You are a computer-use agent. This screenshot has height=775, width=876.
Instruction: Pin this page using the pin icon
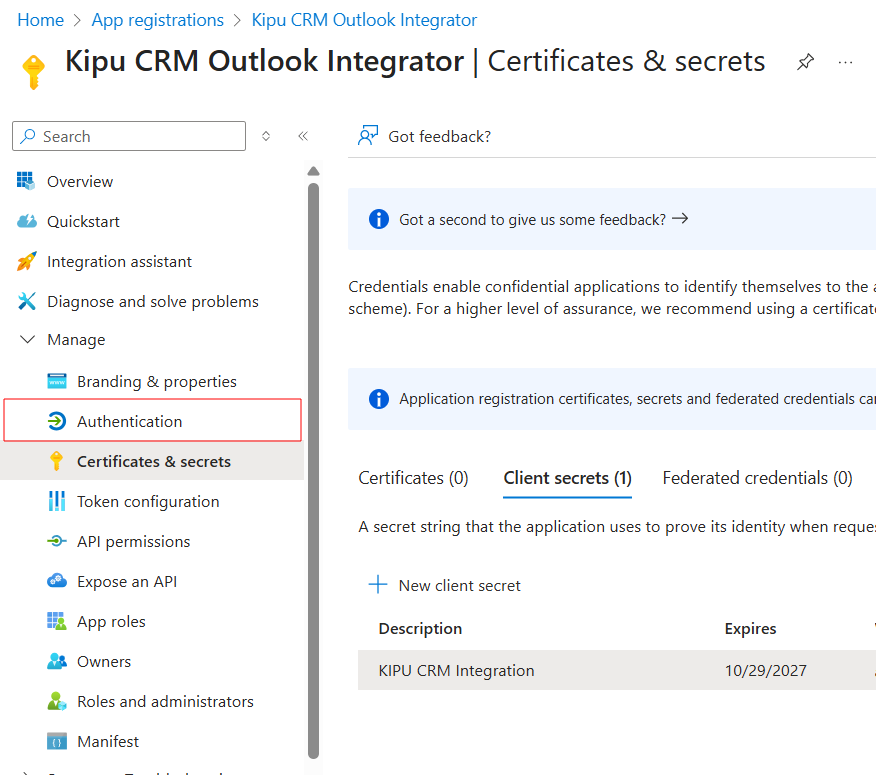pyautogui.click(x=805, y=62)
